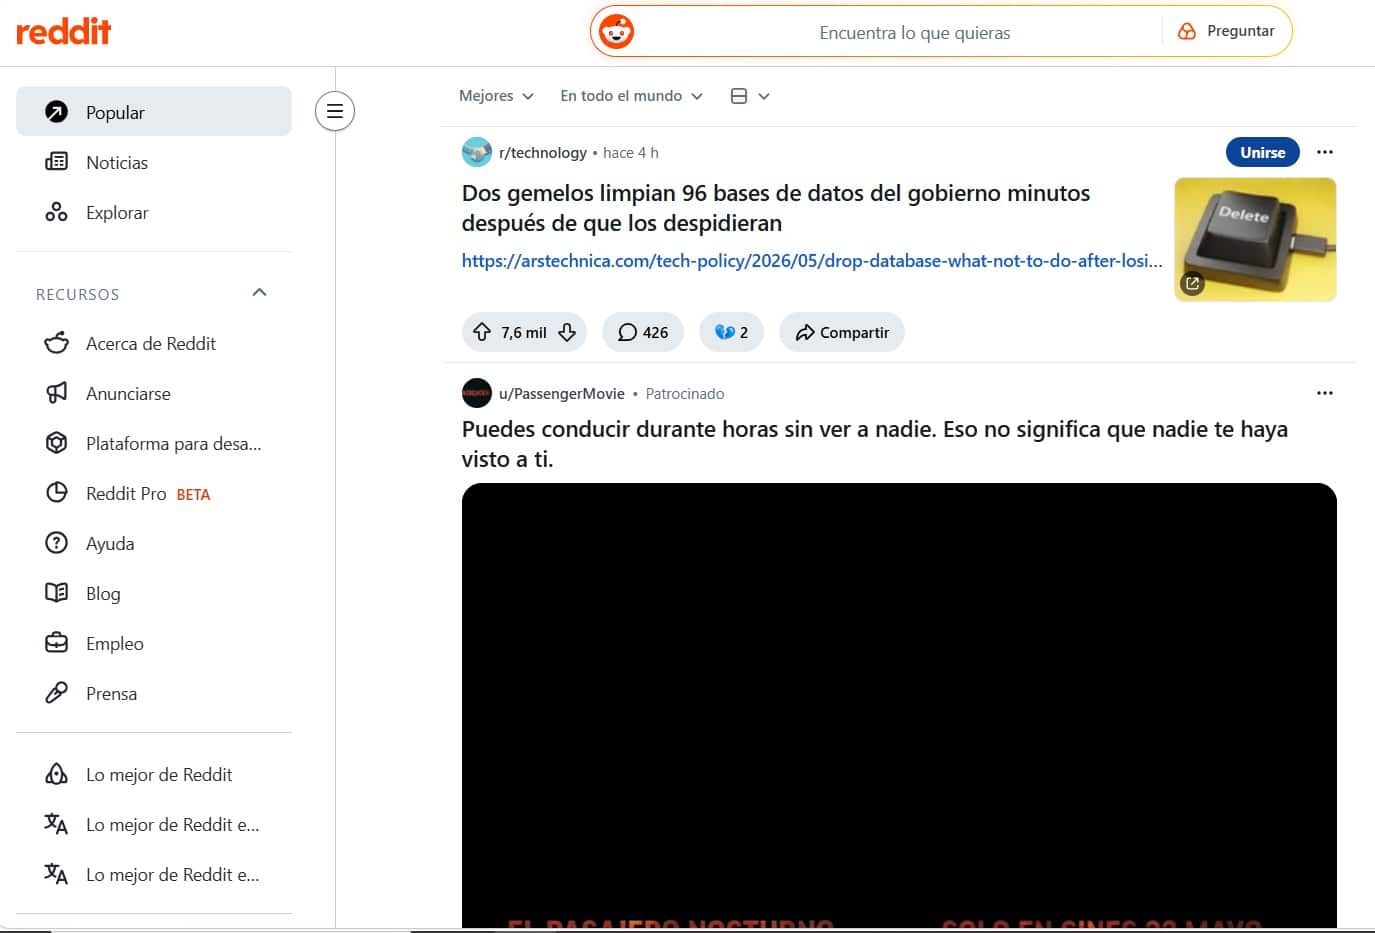Screen dimensions: 1375x933
Task: Click the Popular arrow icon
Action: [57, 111]
